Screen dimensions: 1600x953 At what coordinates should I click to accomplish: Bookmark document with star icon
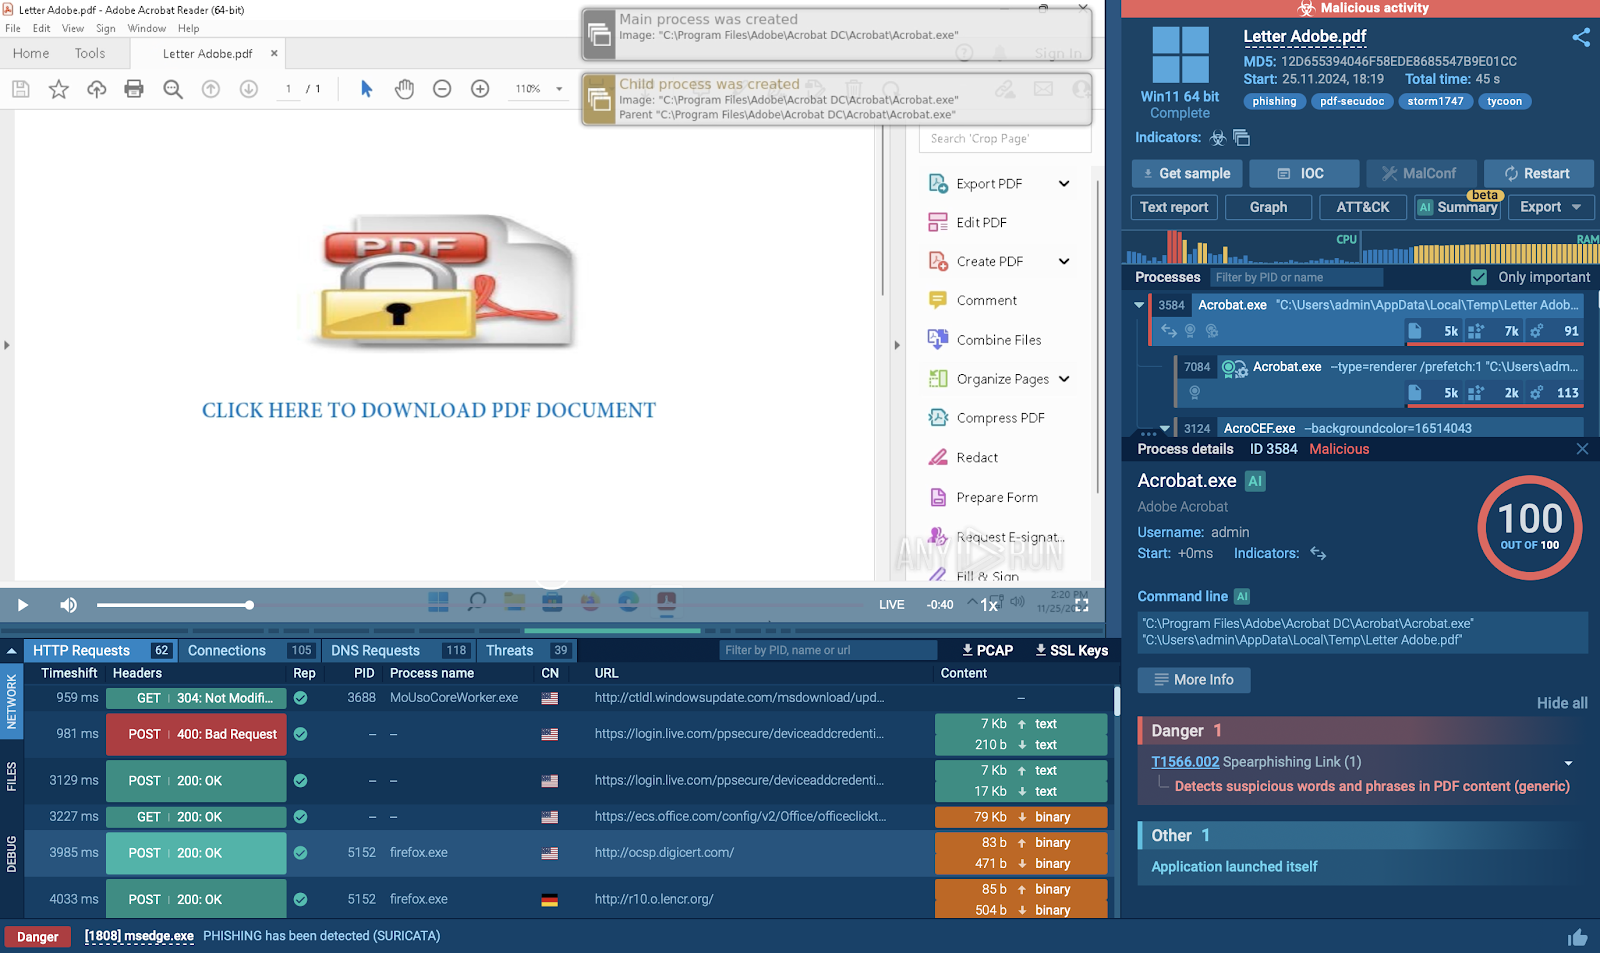pos(59,89)
